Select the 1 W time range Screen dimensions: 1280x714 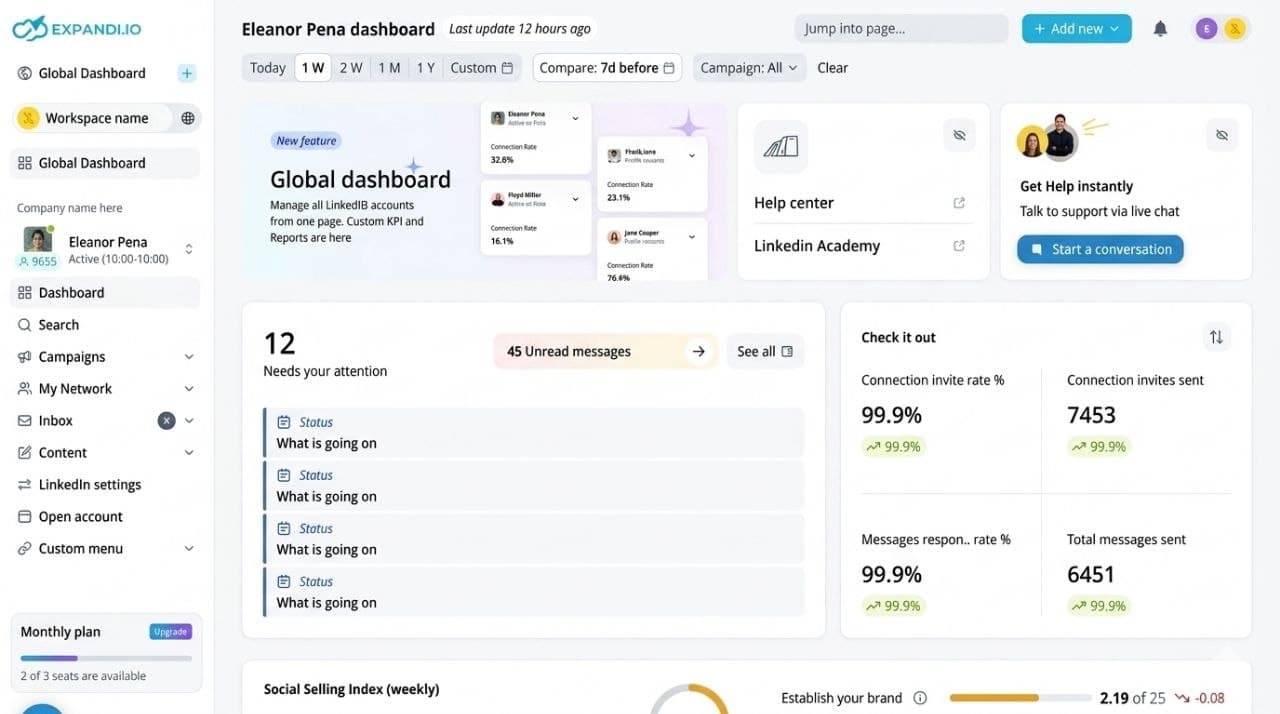click(313, 68)
